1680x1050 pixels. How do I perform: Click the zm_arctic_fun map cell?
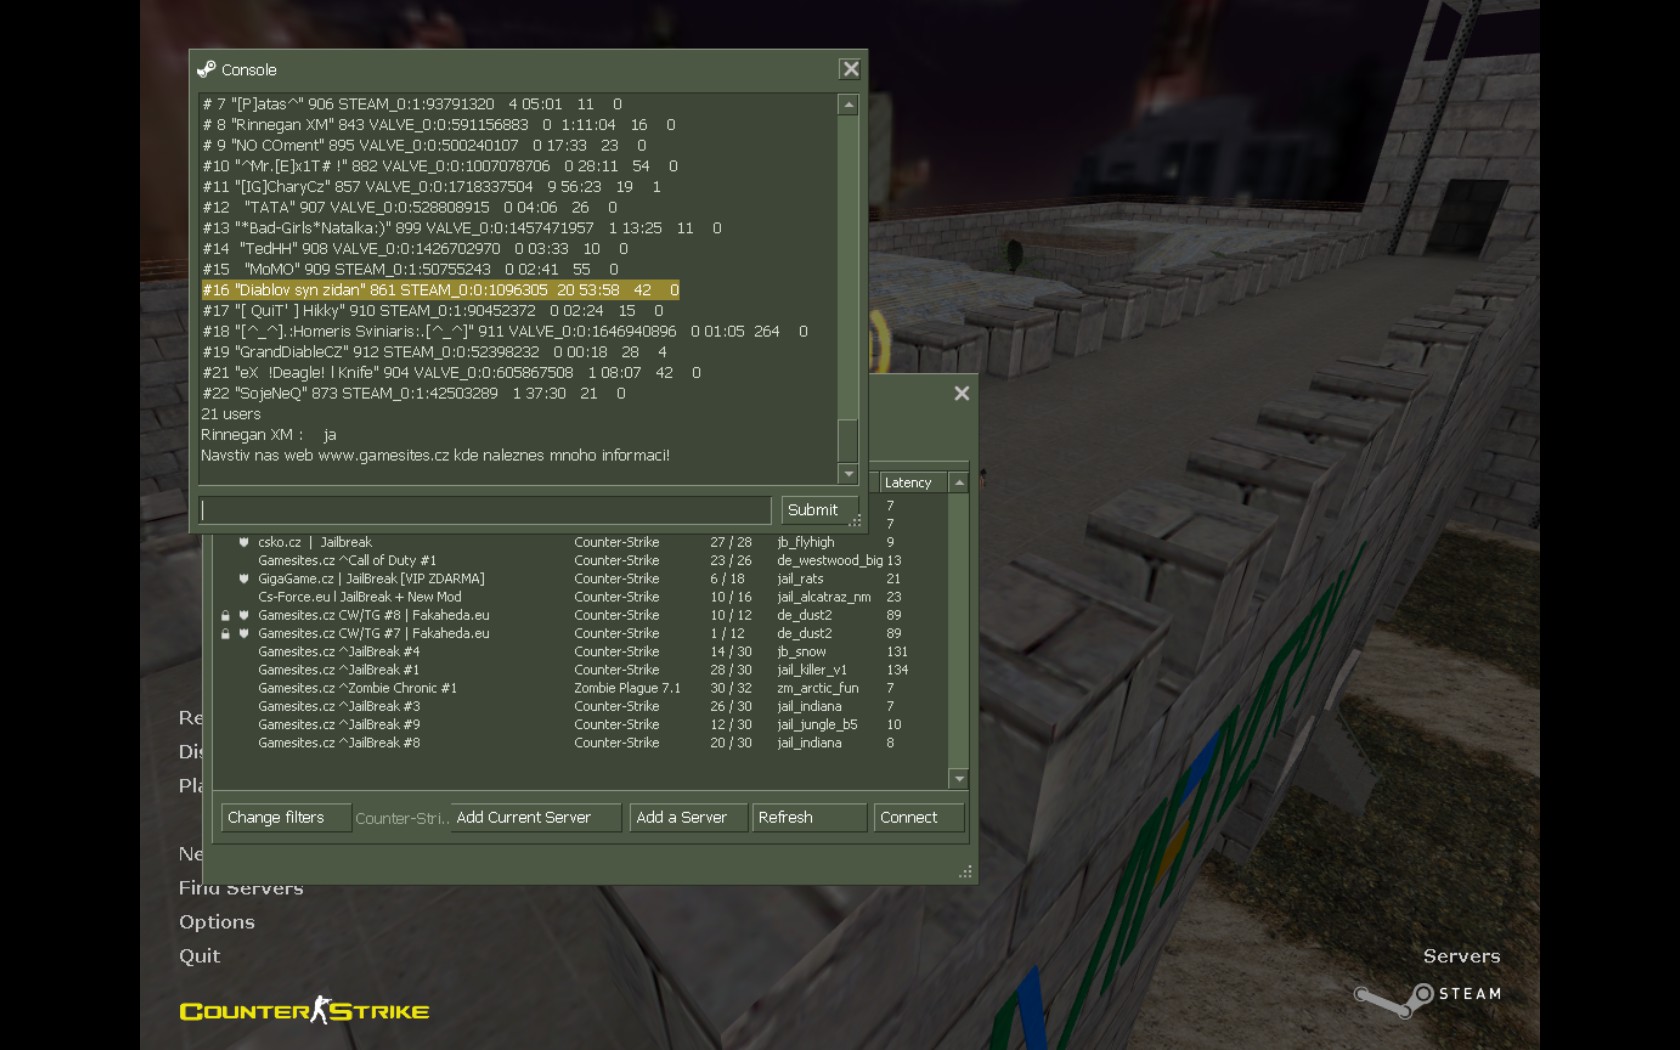click(x=817, y=688)
